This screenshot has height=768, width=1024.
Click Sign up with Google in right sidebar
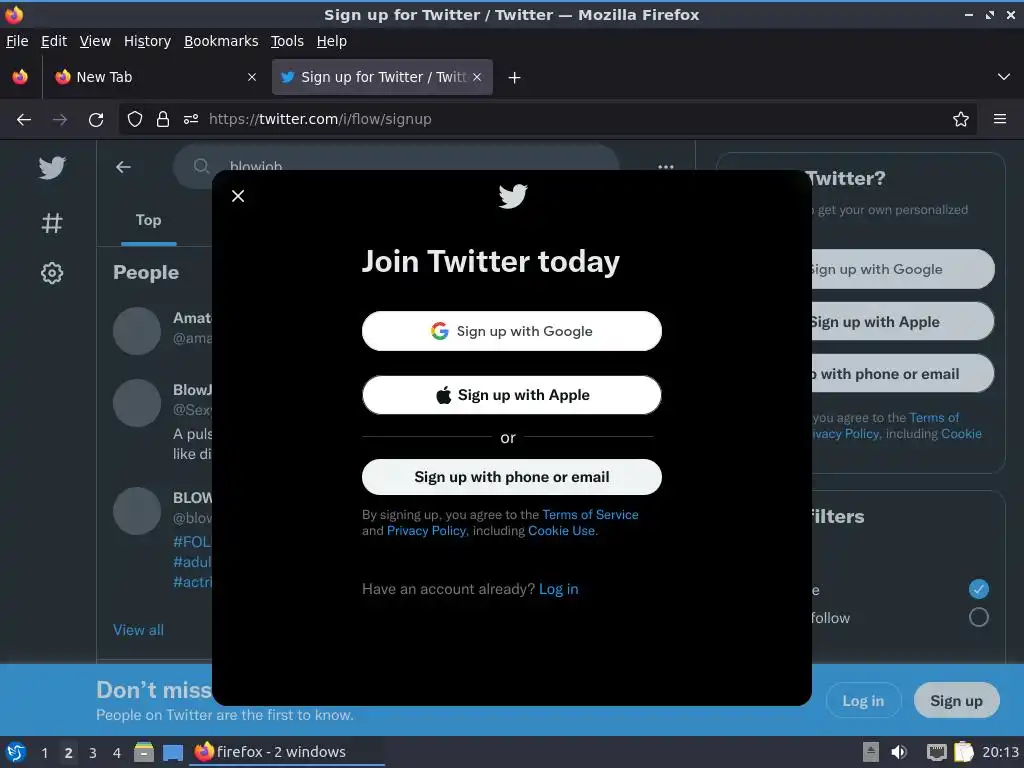[903, 269]
